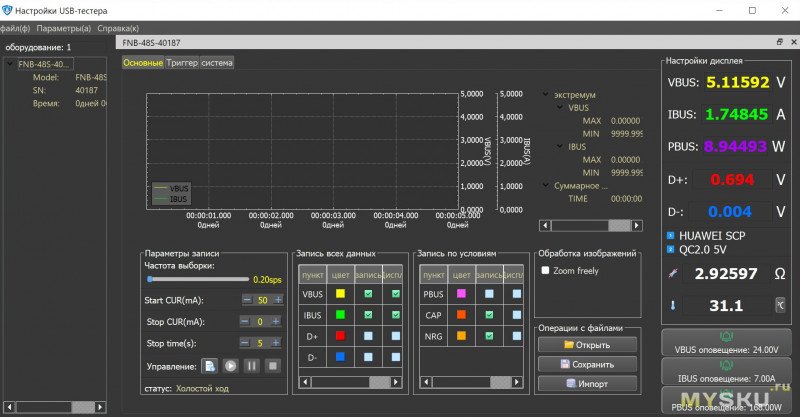800x417 pixels.
Task: Toggle the PBUS record checkbox
Action: [487, 294]
